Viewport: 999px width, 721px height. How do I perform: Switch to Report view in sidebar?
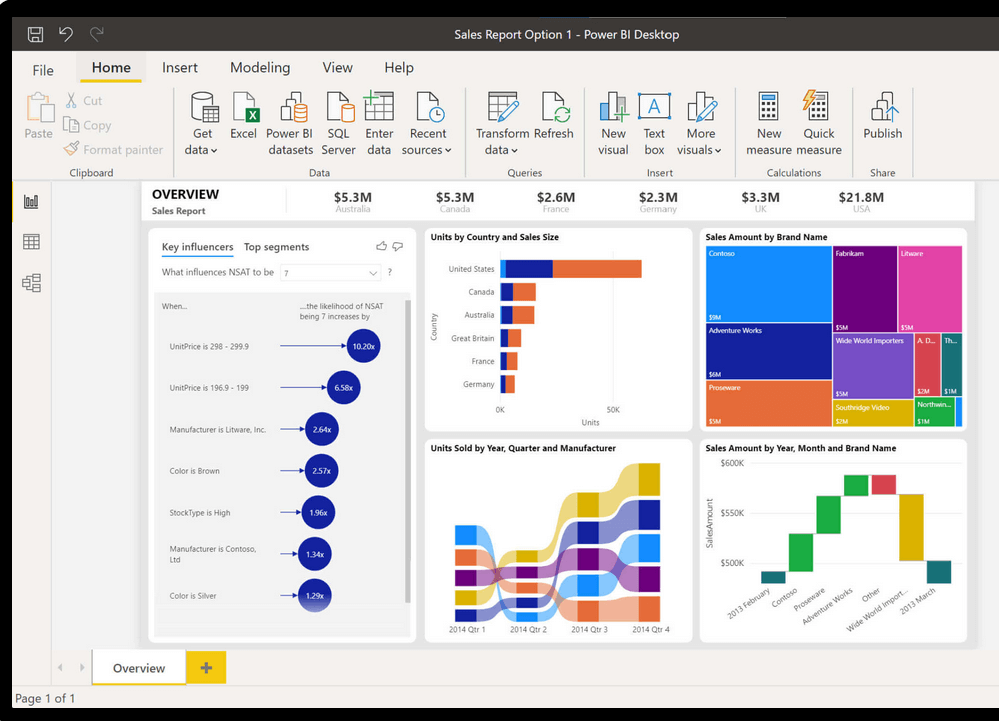click(x=31, y=202)
